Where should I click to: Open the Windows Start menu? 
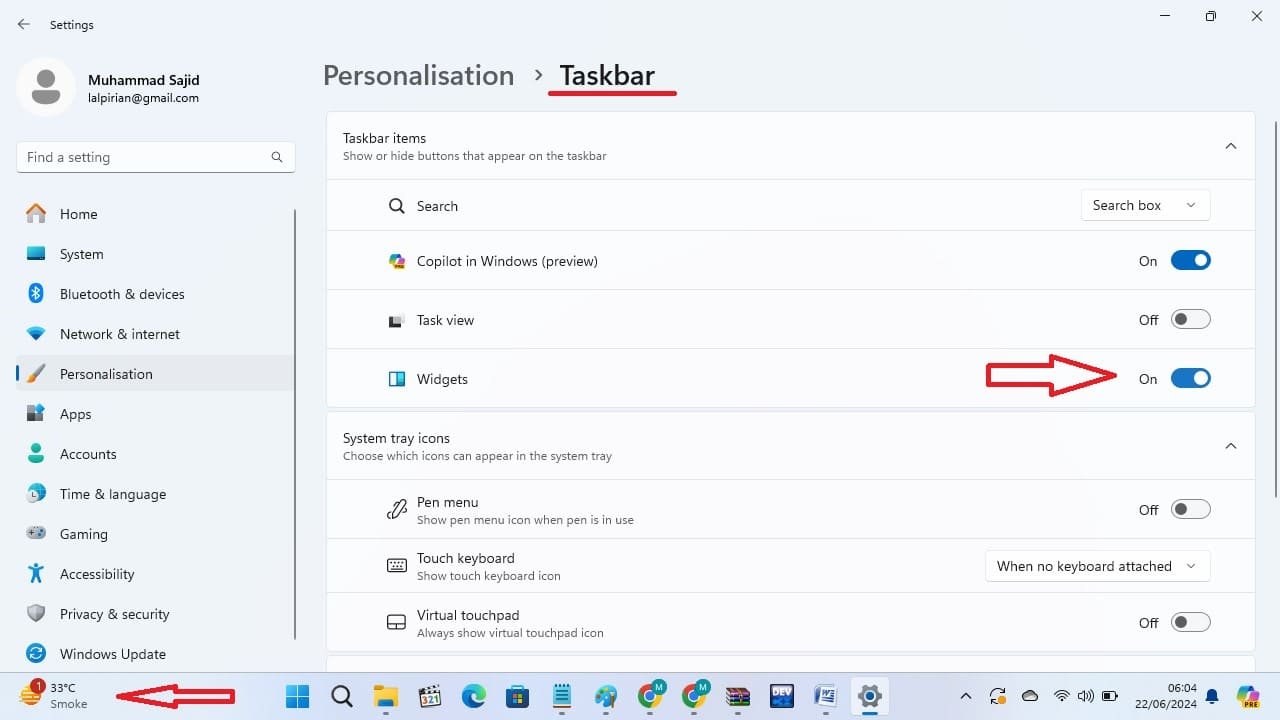point(297,696)
